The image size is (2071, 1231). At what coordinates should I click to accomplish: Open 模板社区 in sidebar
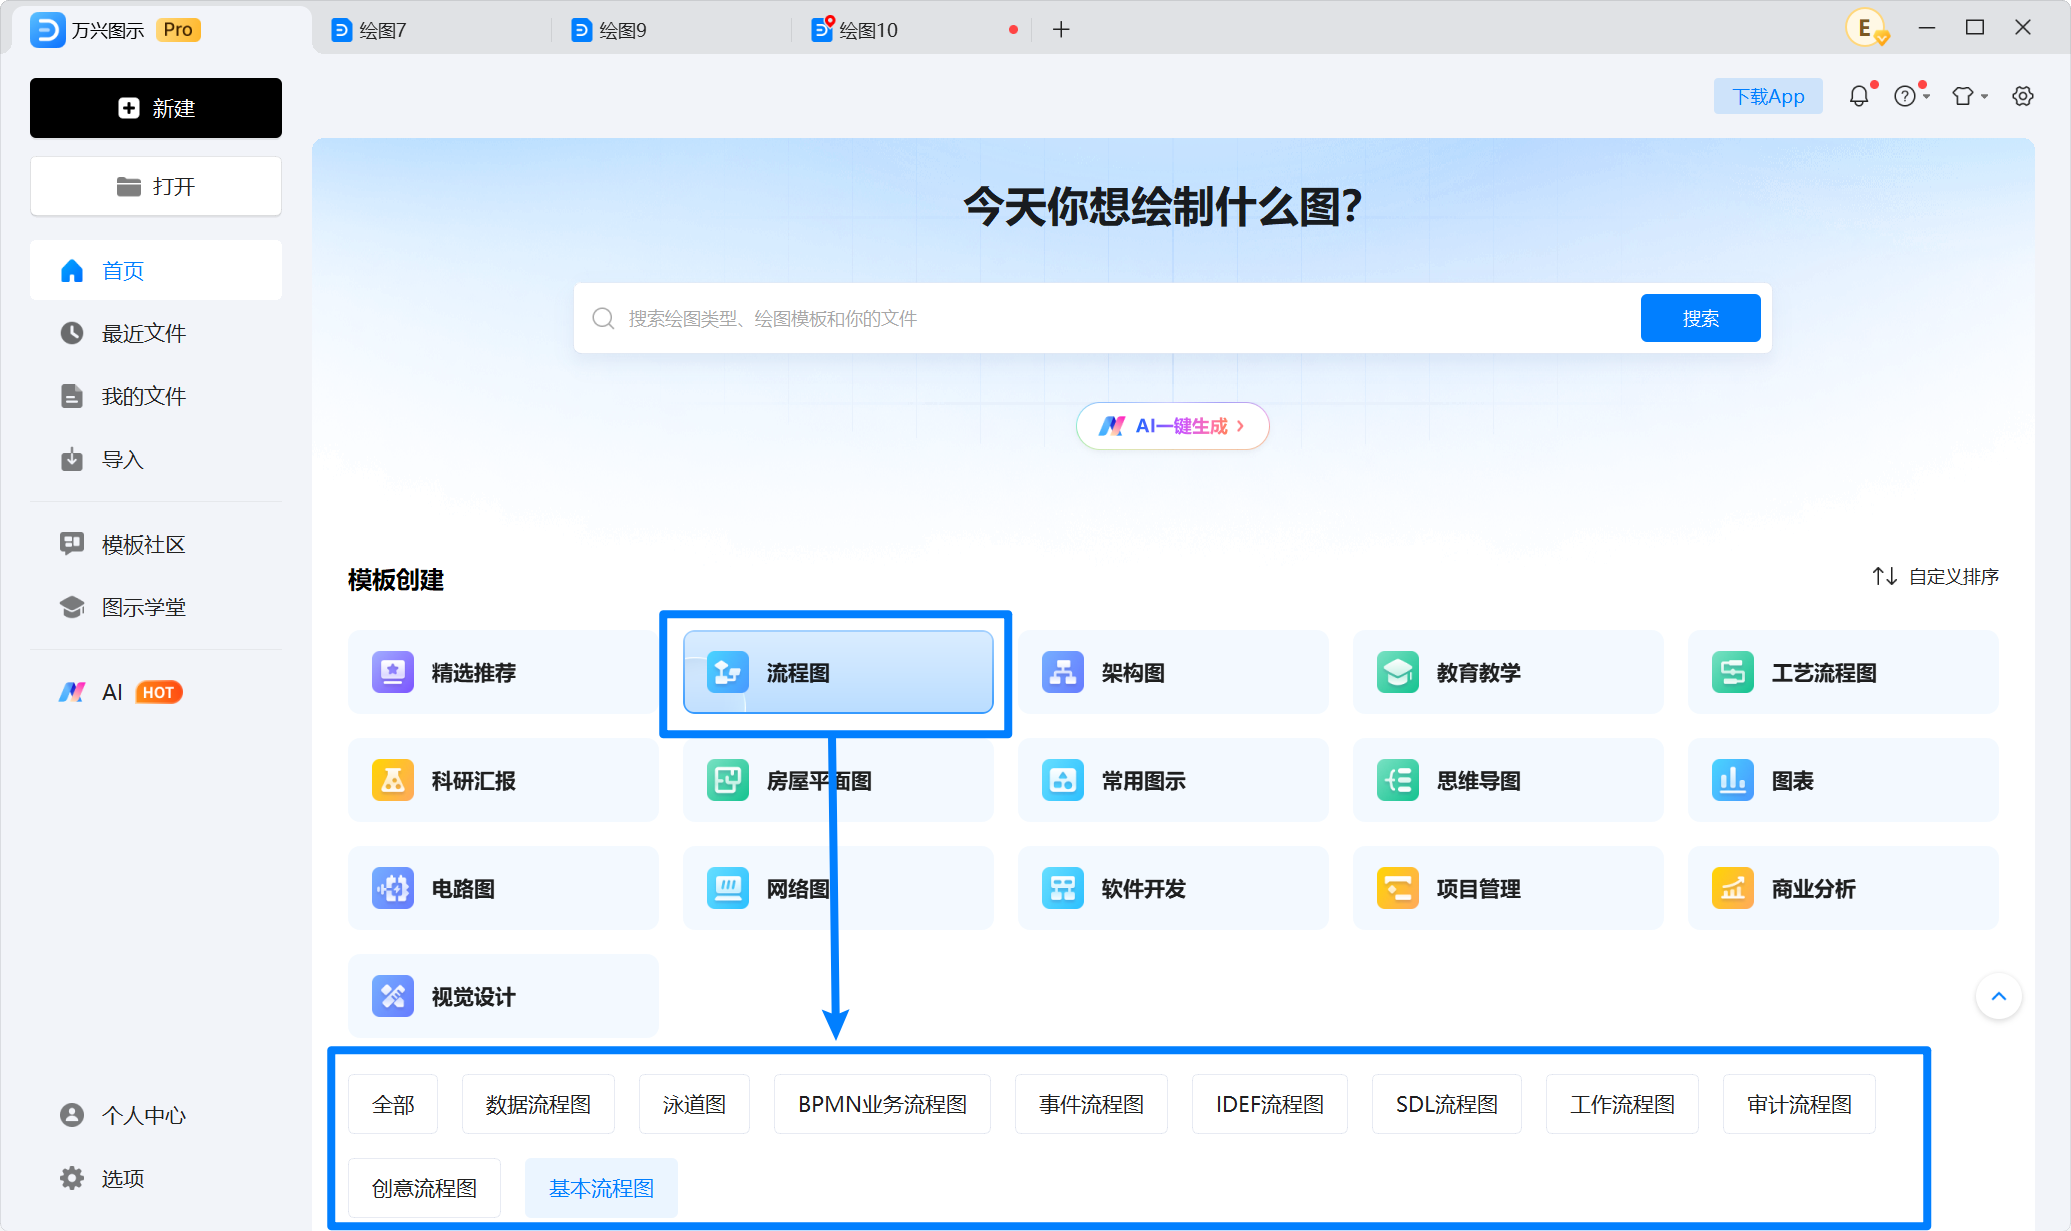156,544
